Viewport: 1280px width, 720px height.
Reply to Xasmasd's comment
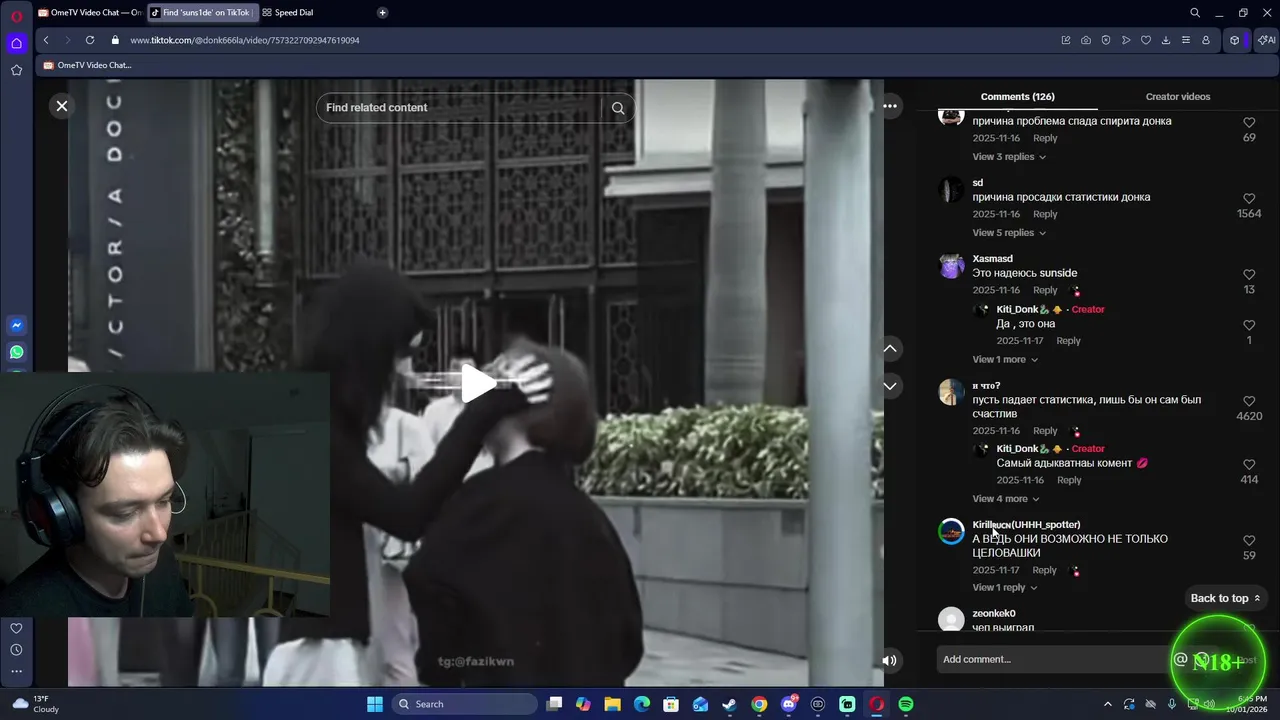[1045, 290]
